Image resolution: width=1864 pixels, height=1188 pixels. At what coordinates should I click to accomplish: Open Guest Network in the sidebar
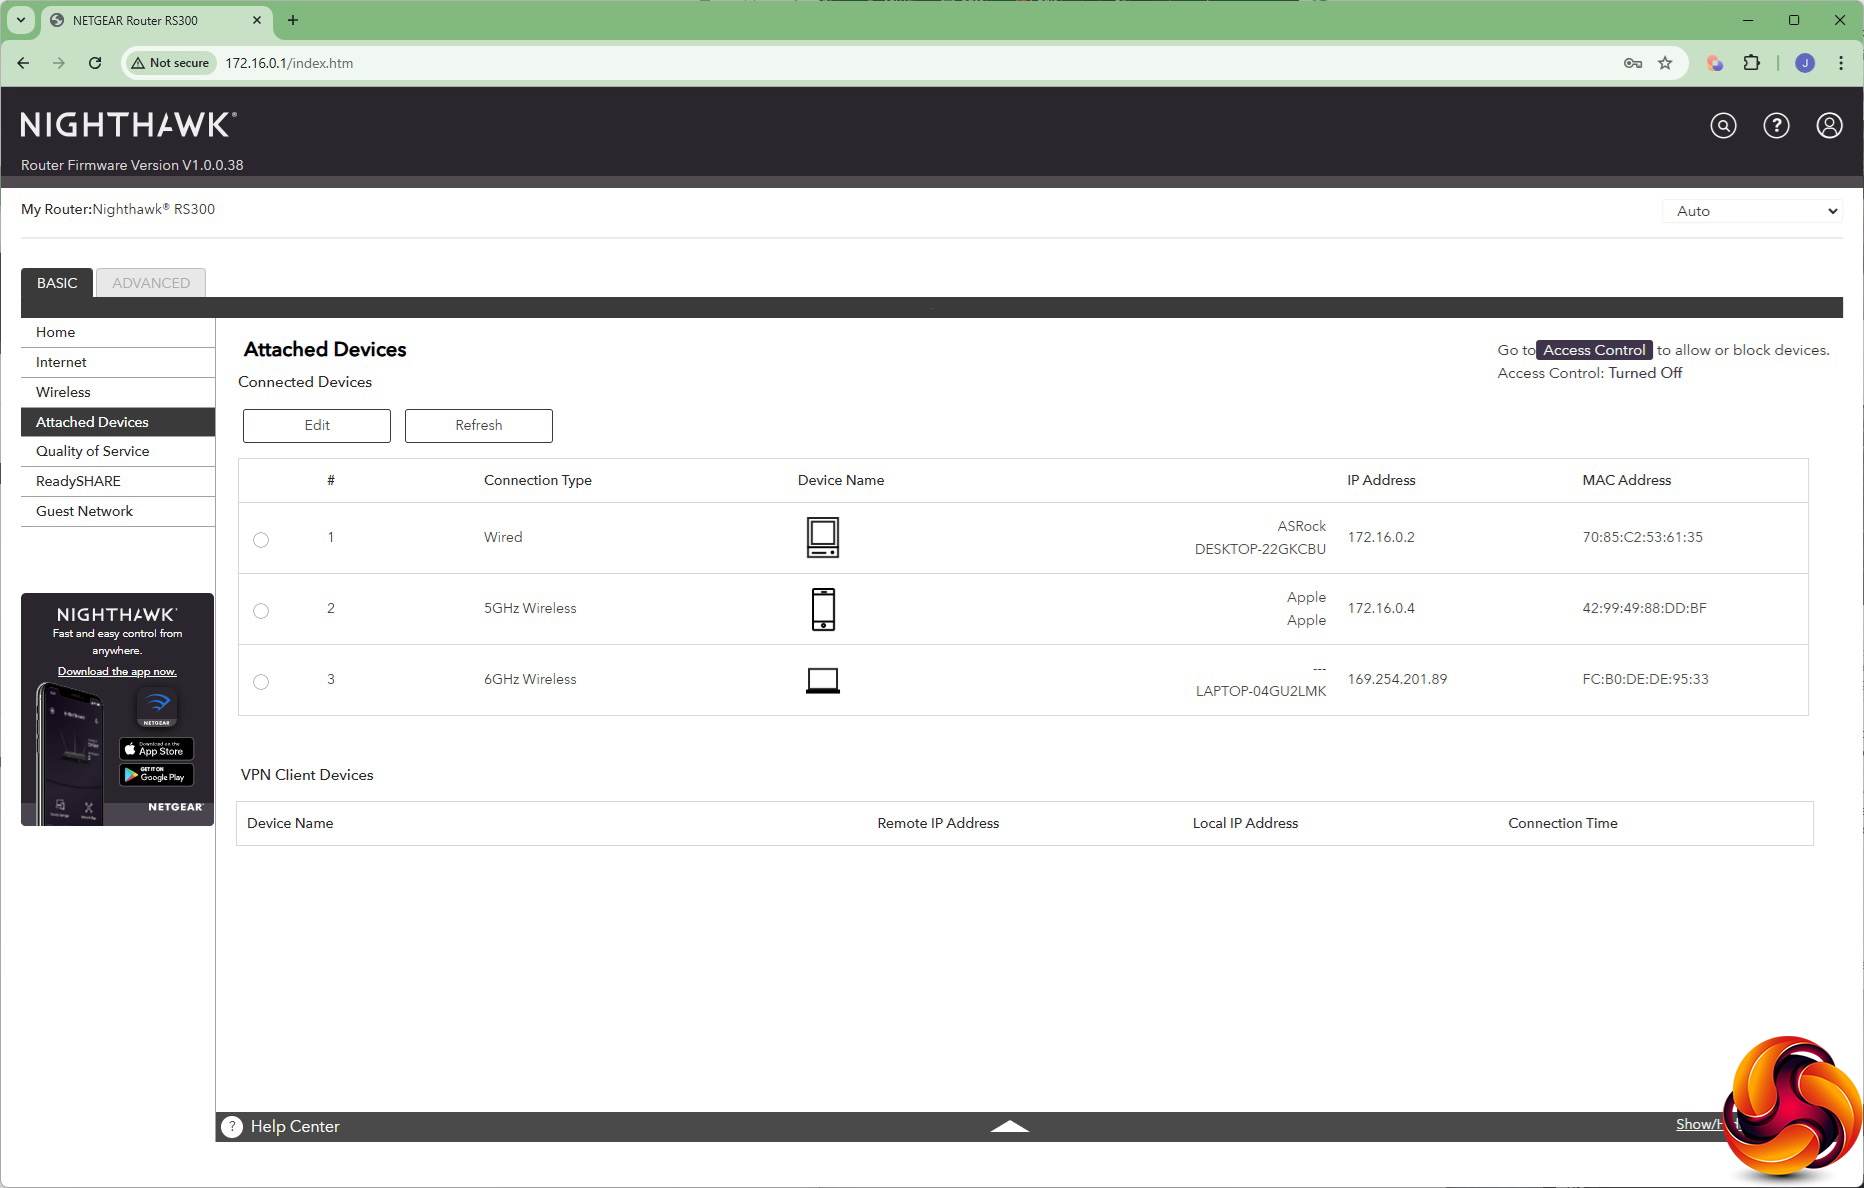[118, 511]
